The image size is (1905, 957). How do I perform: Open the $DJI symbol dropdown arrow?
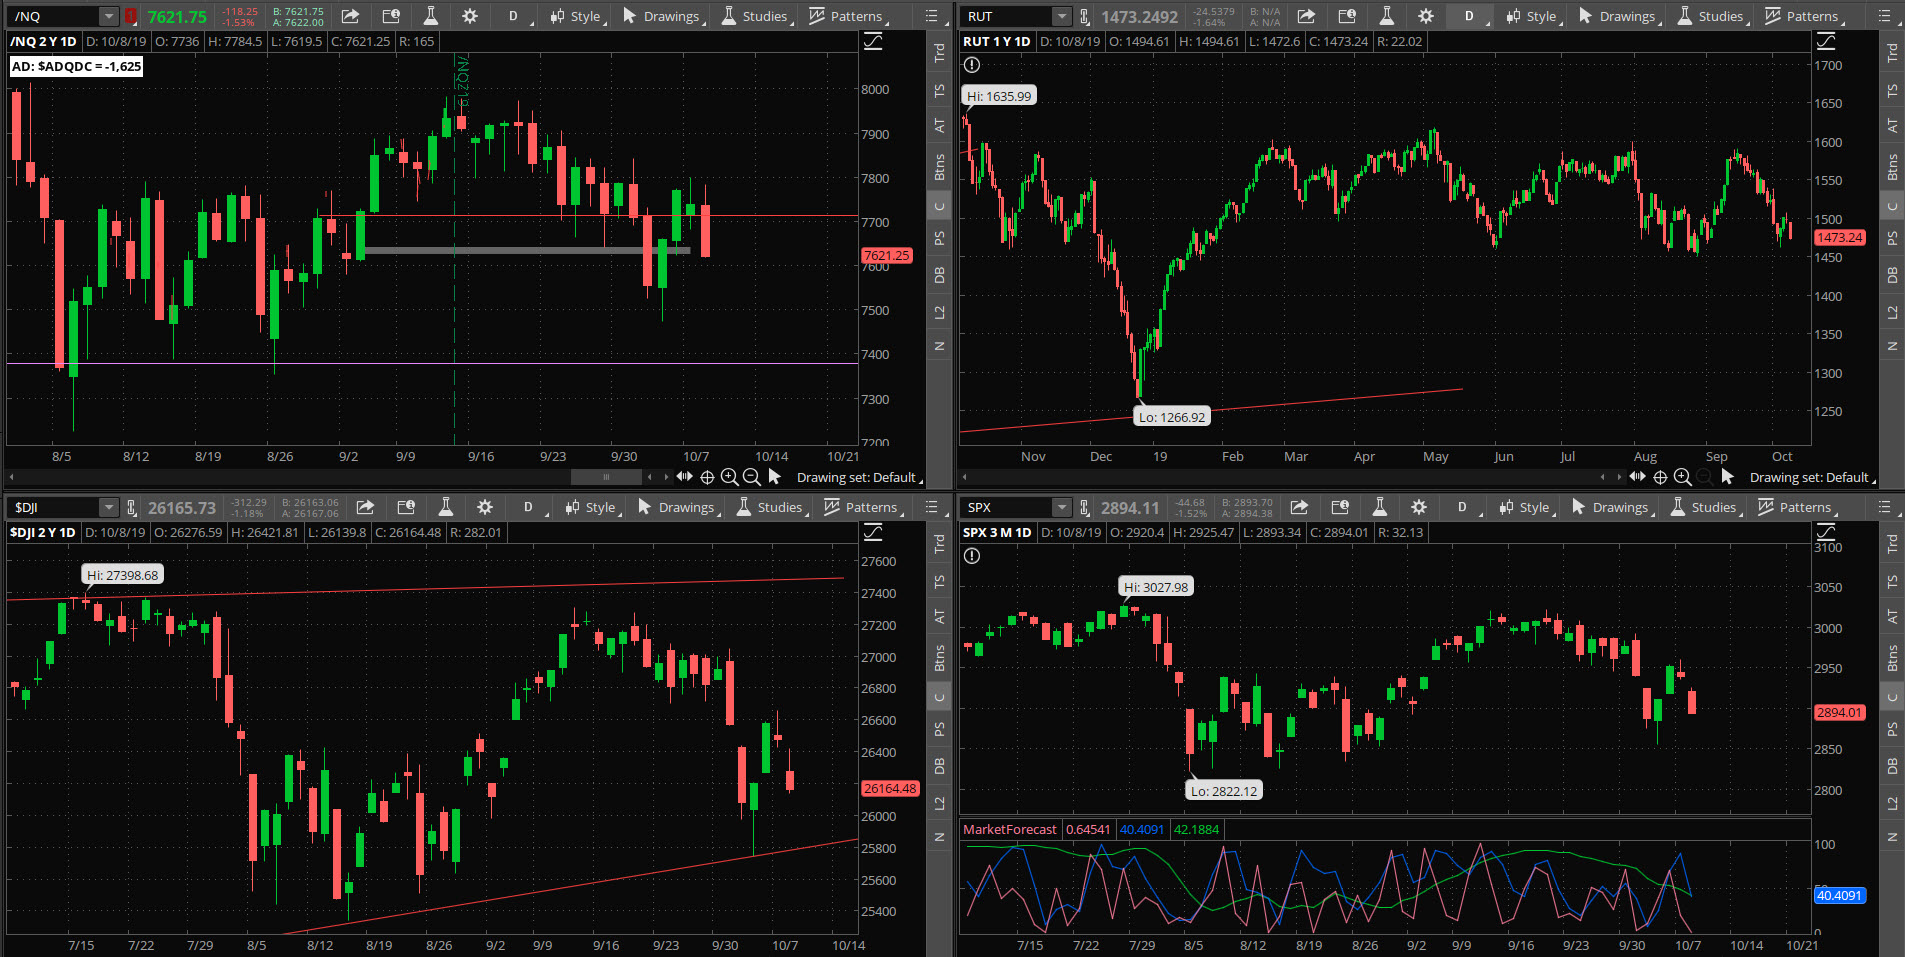(x=109, y=507)
